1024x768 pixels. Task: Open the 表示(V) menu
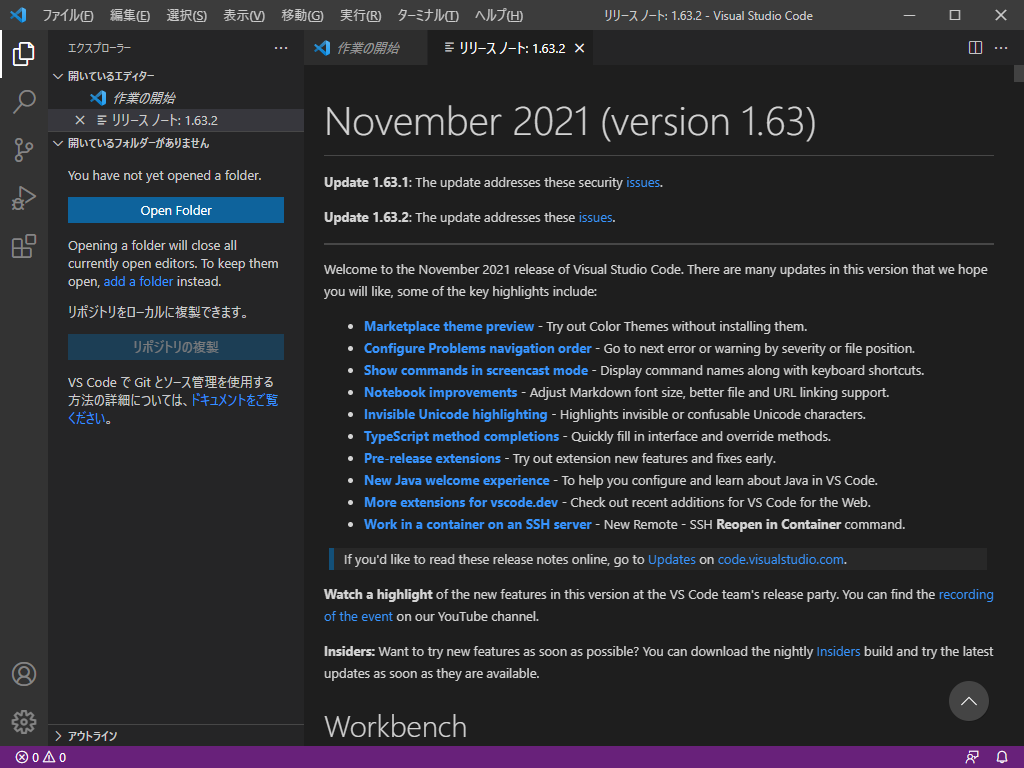point(244,15)
